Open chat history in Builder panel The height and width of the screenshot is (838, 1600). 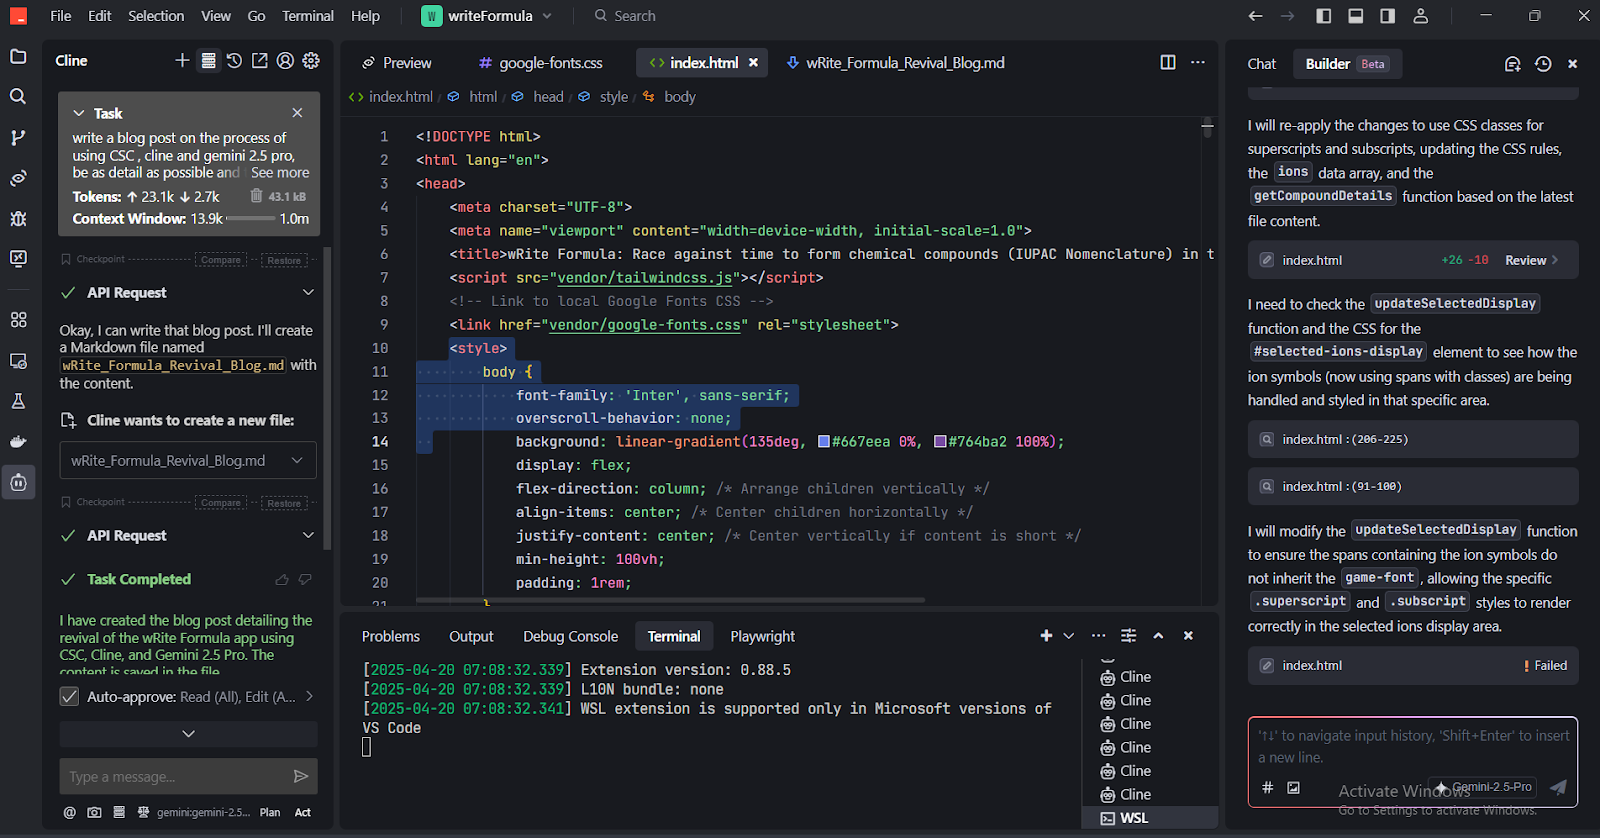click(1543, 64)
